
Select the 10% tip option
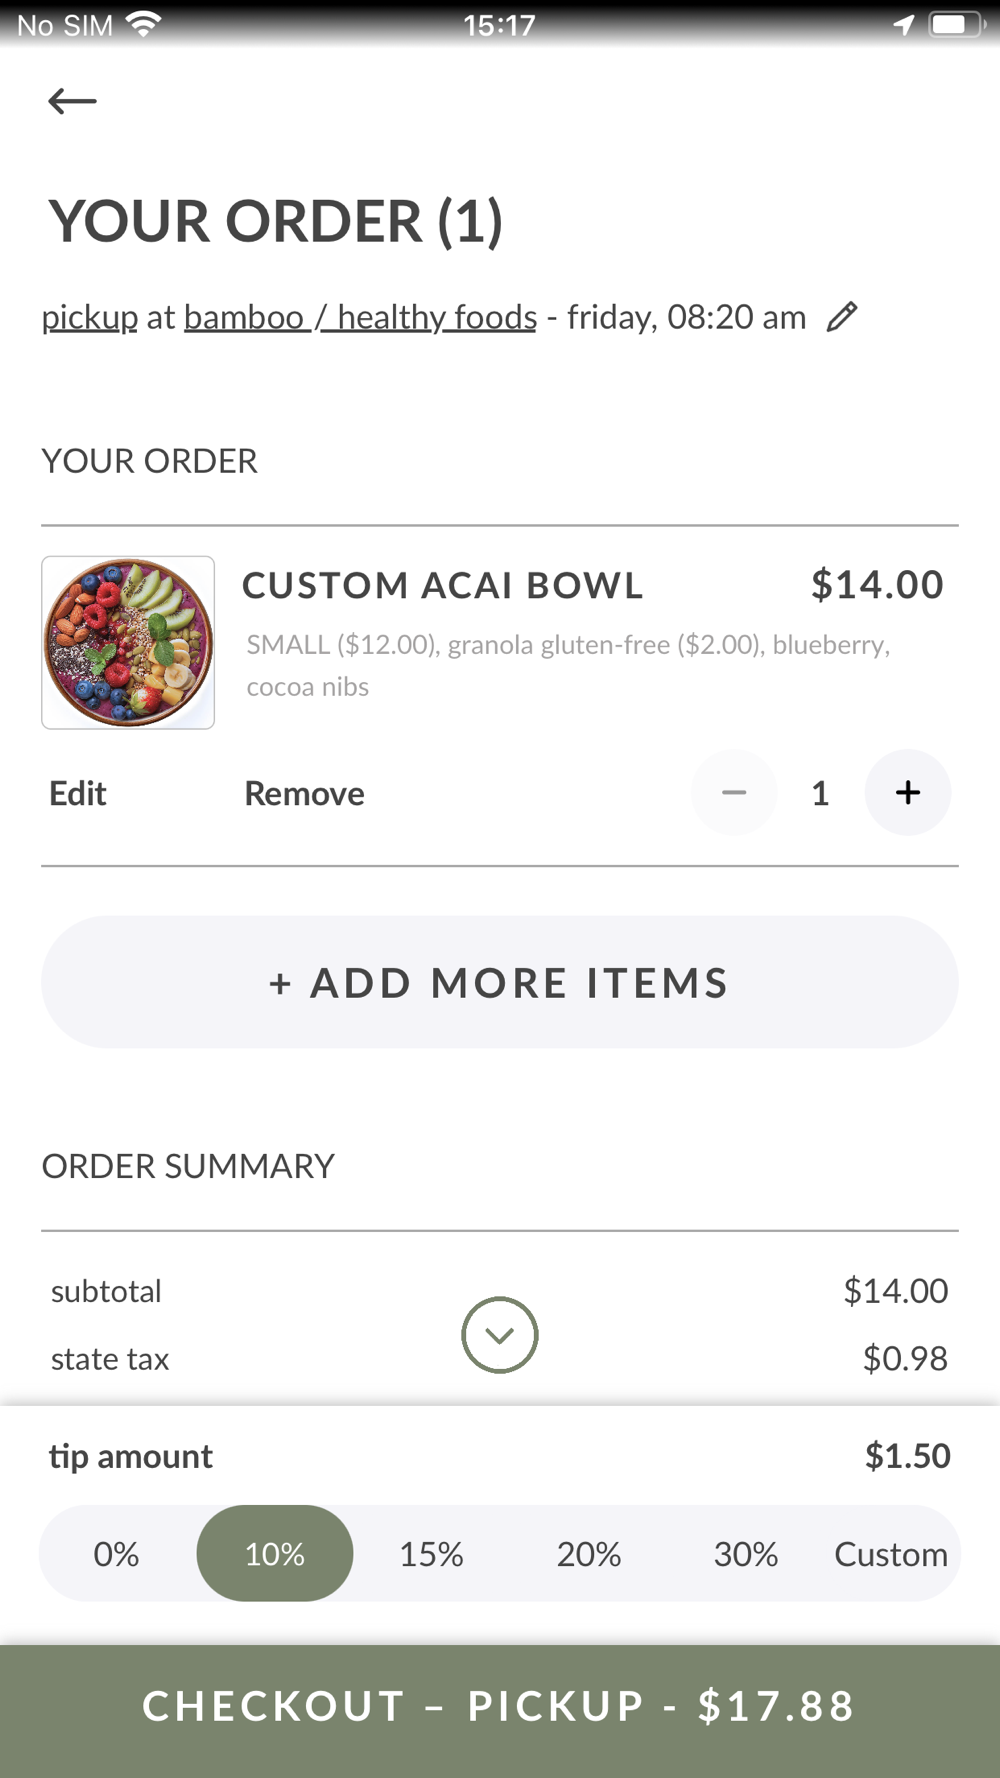[275, 1554]
